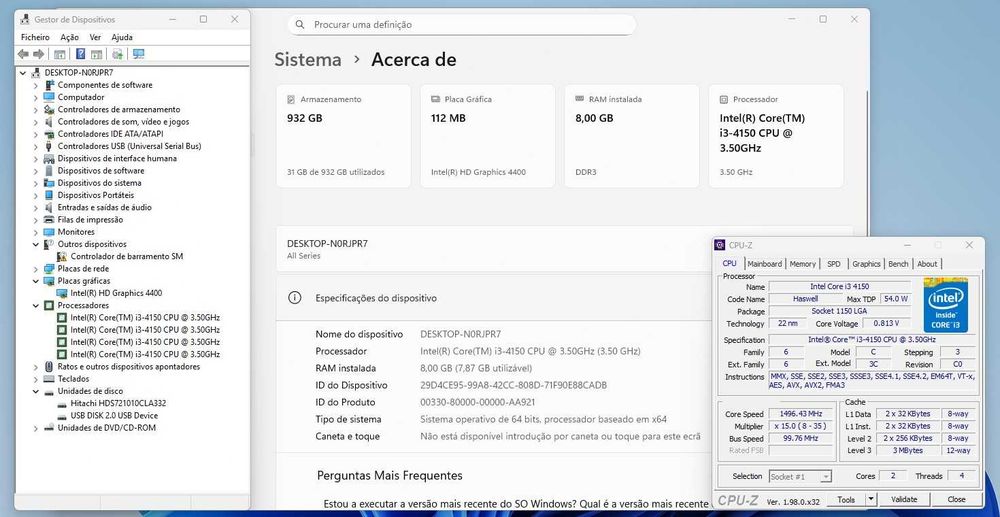
Task: Click the update driver toolbar icon with green arrow
Action: tap(117, 54)
